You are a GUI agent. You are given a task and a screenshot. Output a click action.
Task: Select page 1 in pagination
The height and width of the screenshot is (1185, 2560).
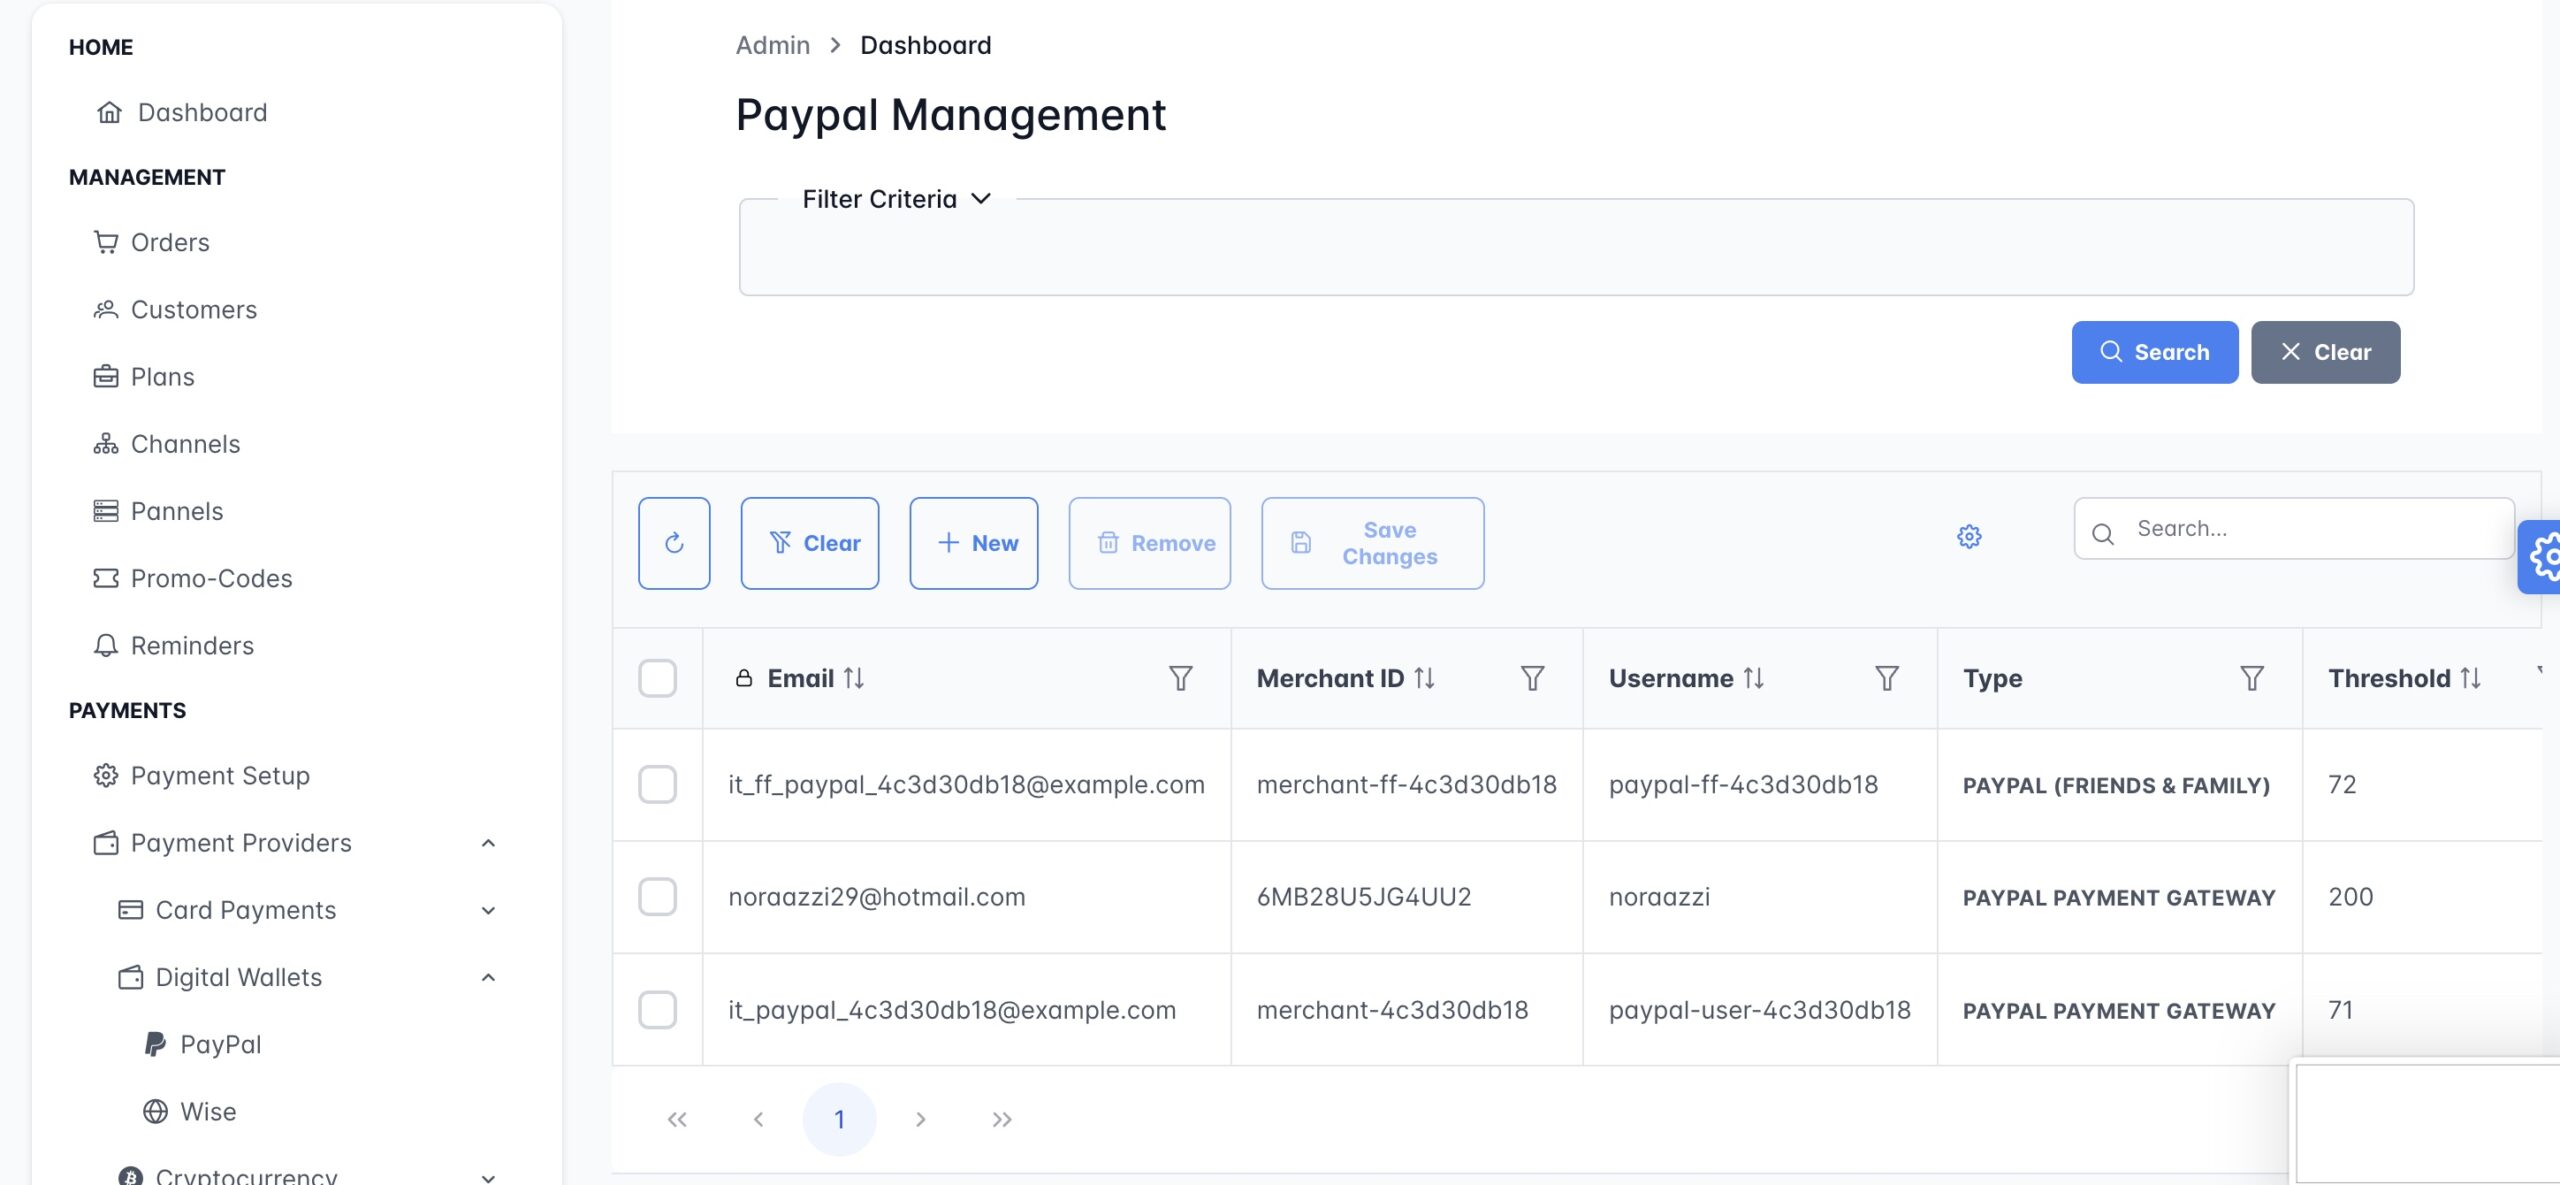coord(840,1119)
